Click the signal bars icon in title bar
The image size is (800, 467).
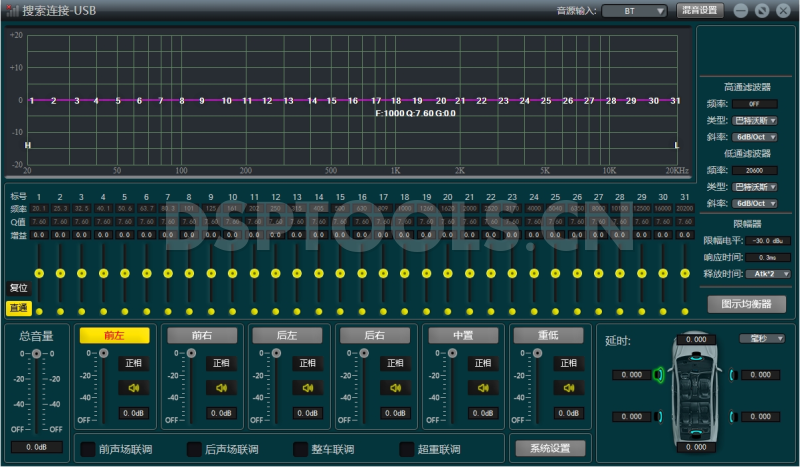click(x=12, y=10)
